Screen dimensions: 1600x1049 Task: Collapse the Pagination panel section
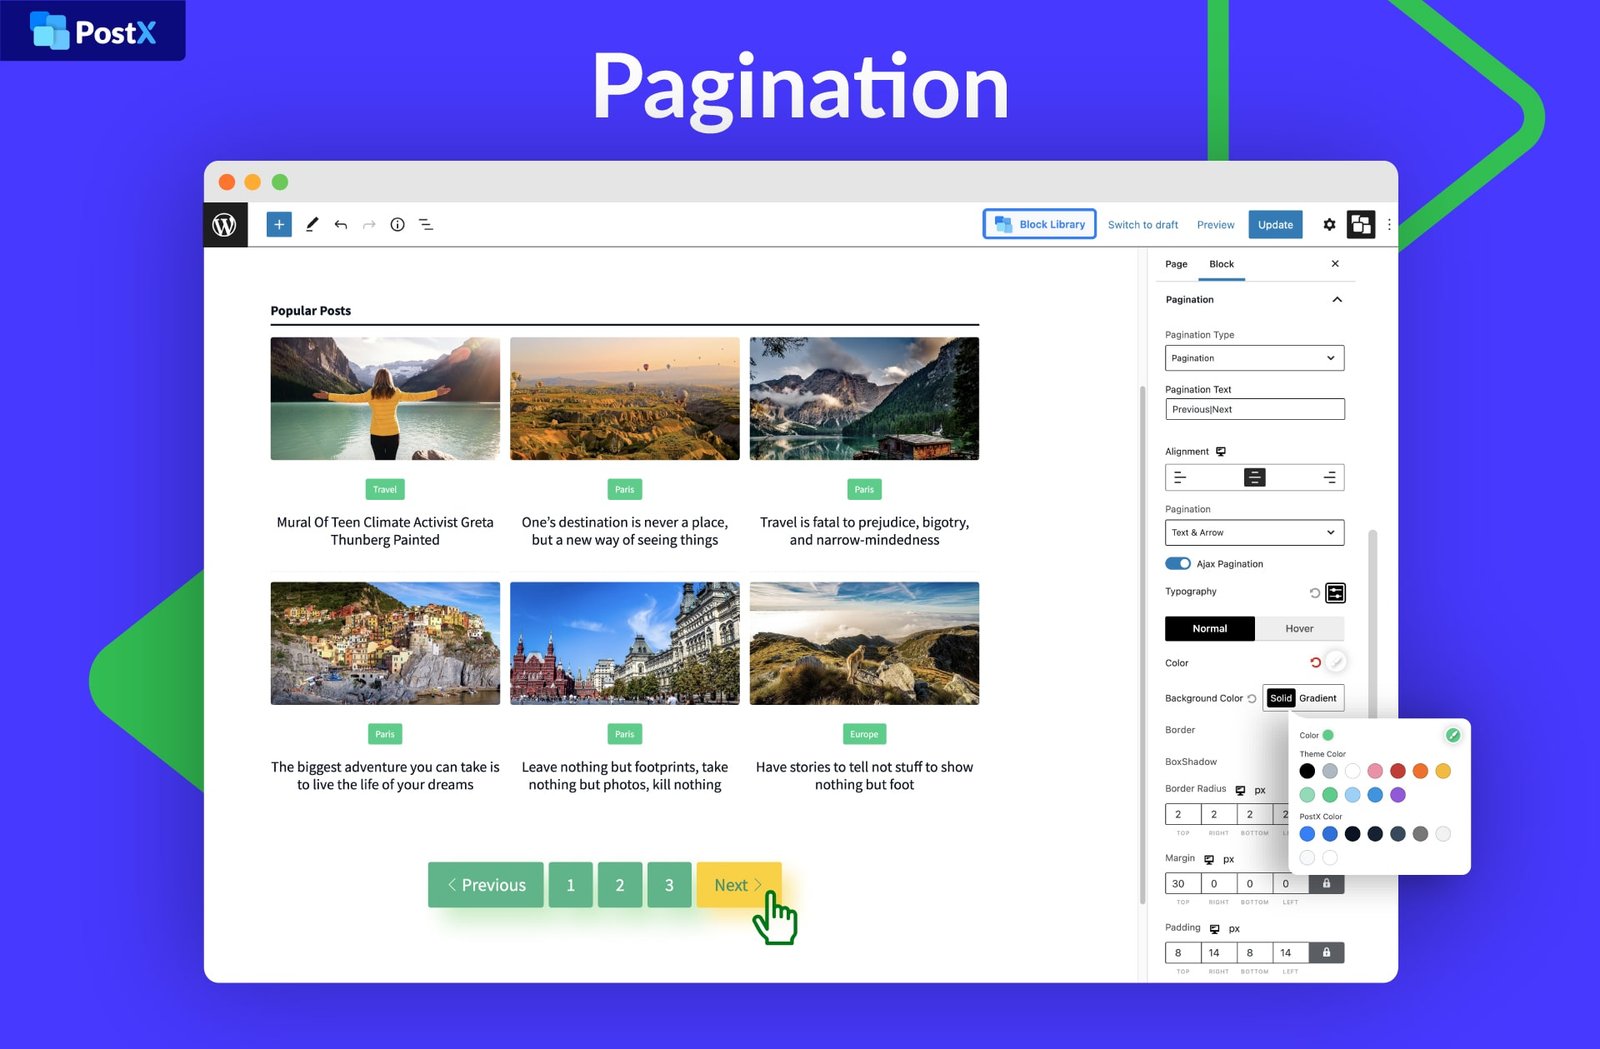coord(1337,300)
